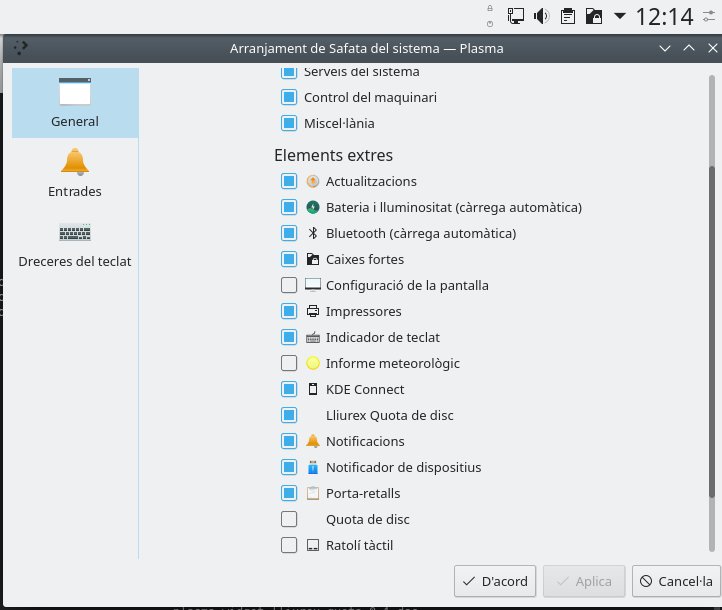Uncheck the Bluetooth (càrrega automàtica) checkbox
The height and width of the screenshot is (610, 722).
click(289, 233)
